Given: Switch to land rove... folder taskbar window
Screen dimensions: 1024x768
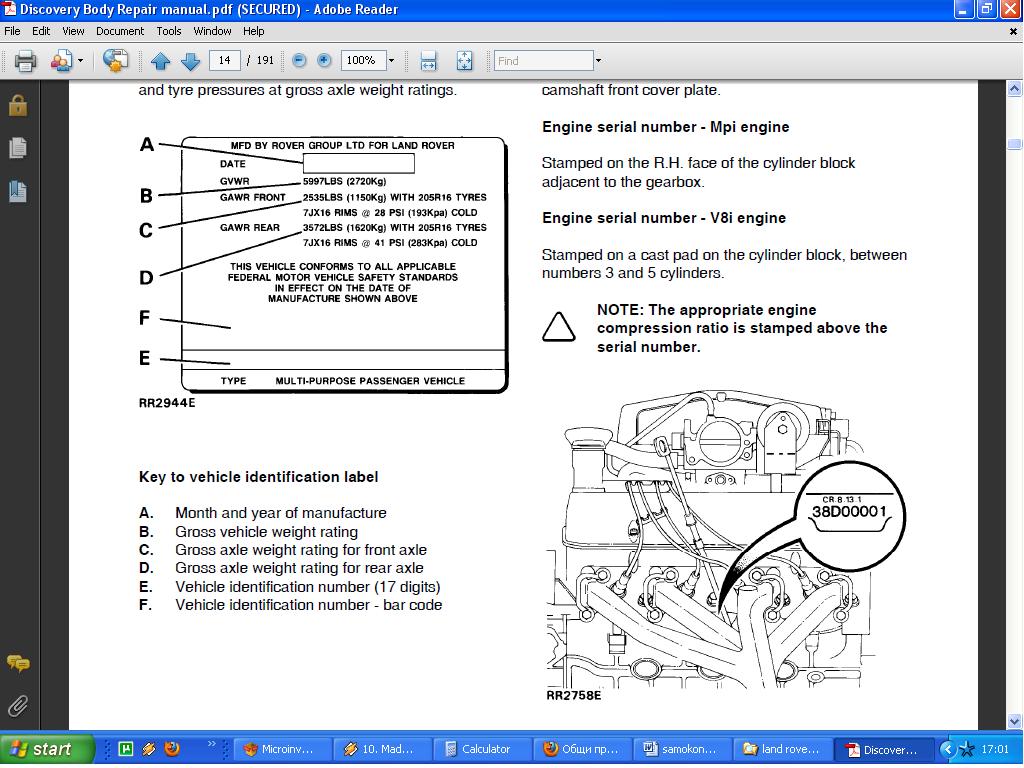Looking at the screenshot, I should (x=783, y=750).
